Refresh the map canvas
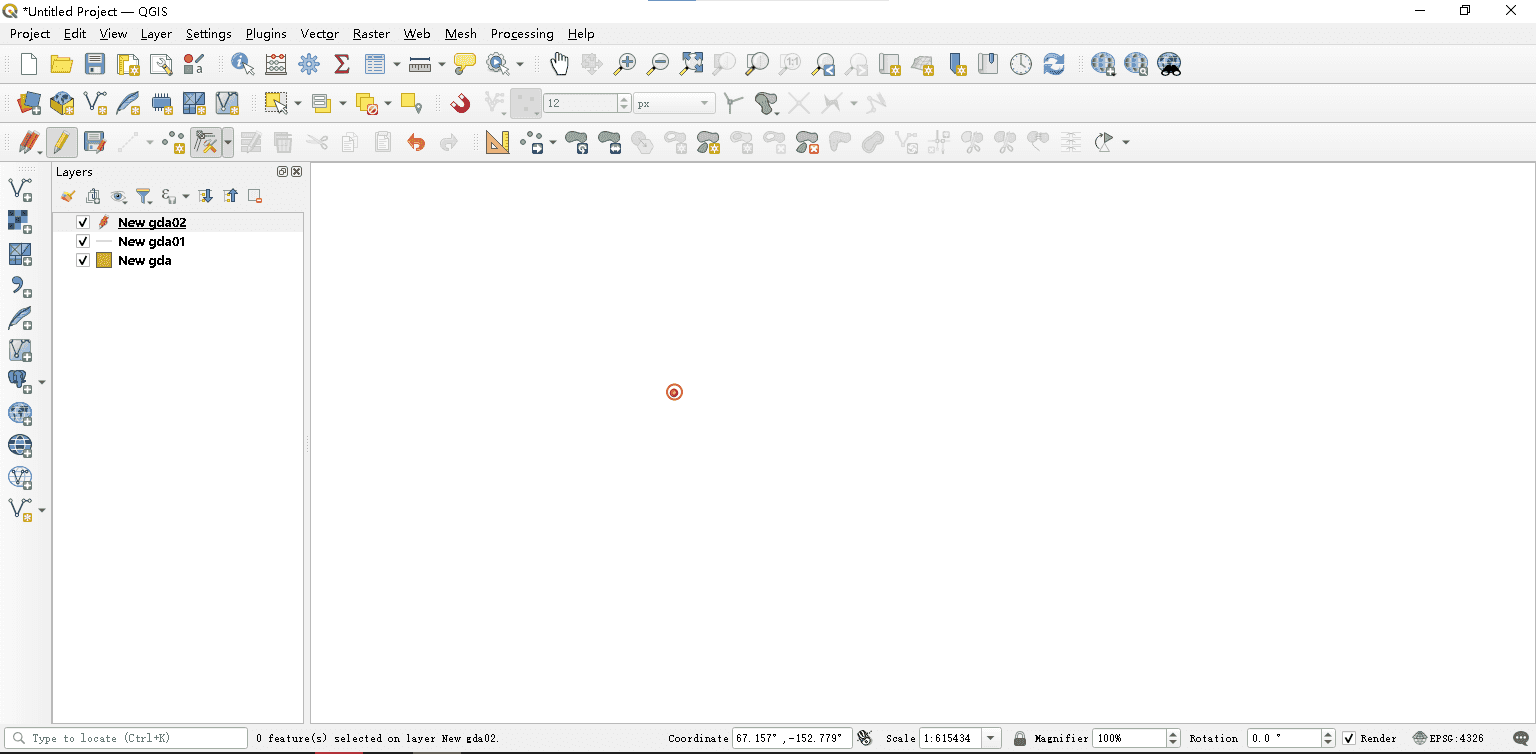 pos(1053,64)
